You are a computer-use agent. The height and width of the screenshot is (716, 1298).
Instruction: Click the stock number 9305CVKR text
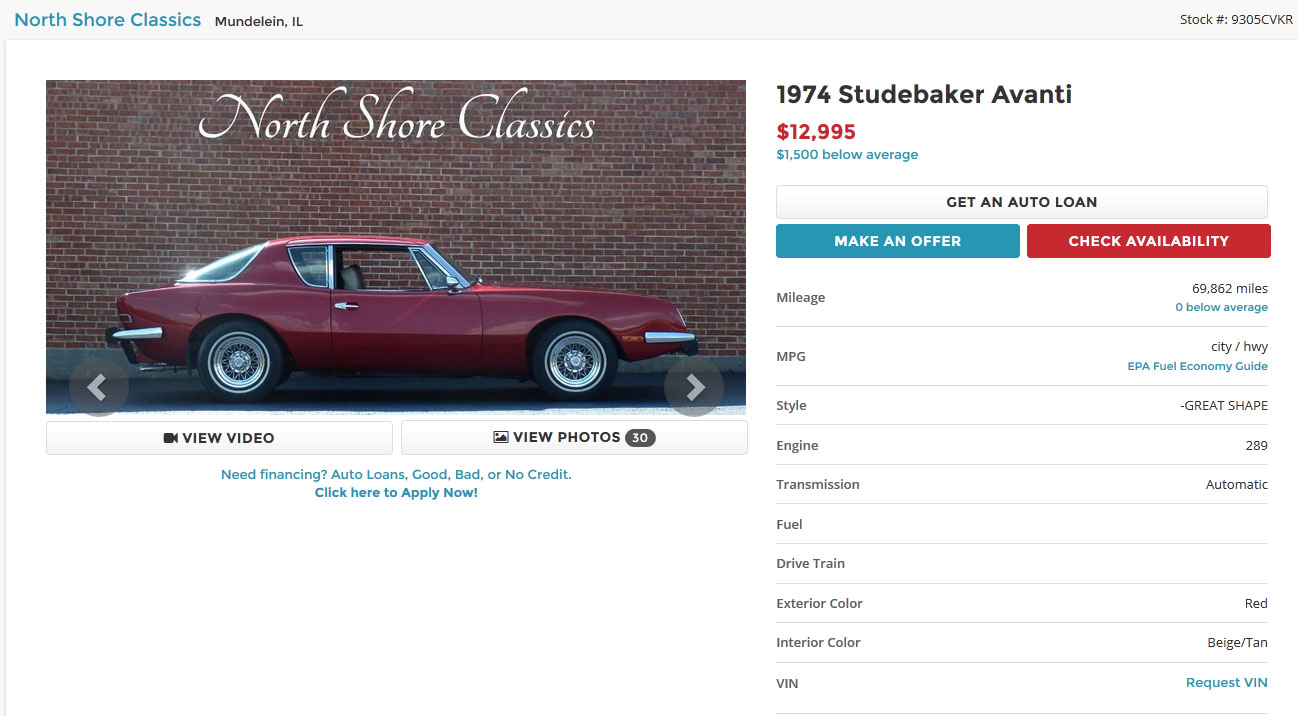[x=1236, y=20]
